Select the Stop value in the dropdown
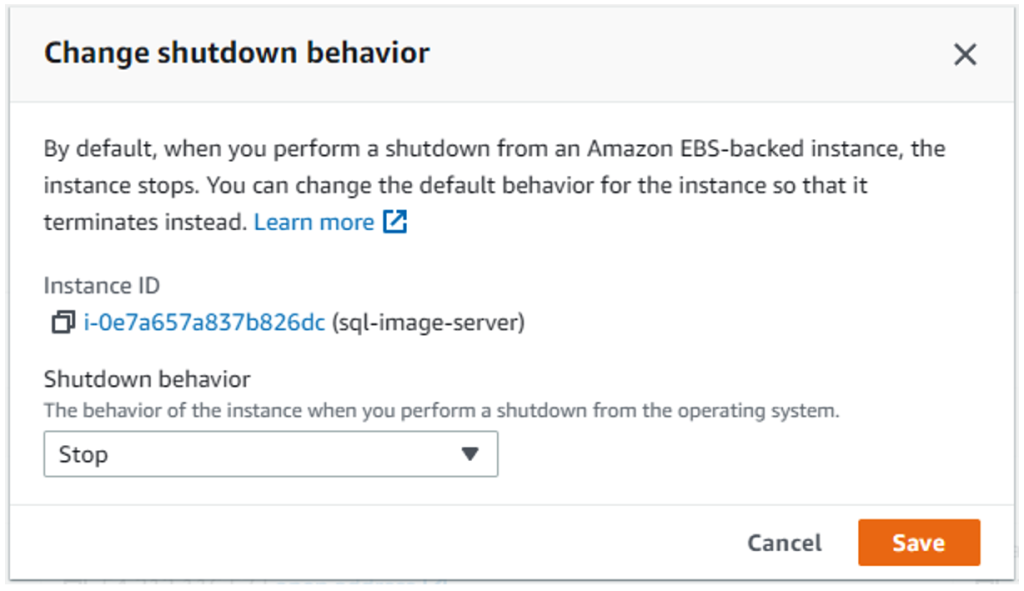 [84, 454]
